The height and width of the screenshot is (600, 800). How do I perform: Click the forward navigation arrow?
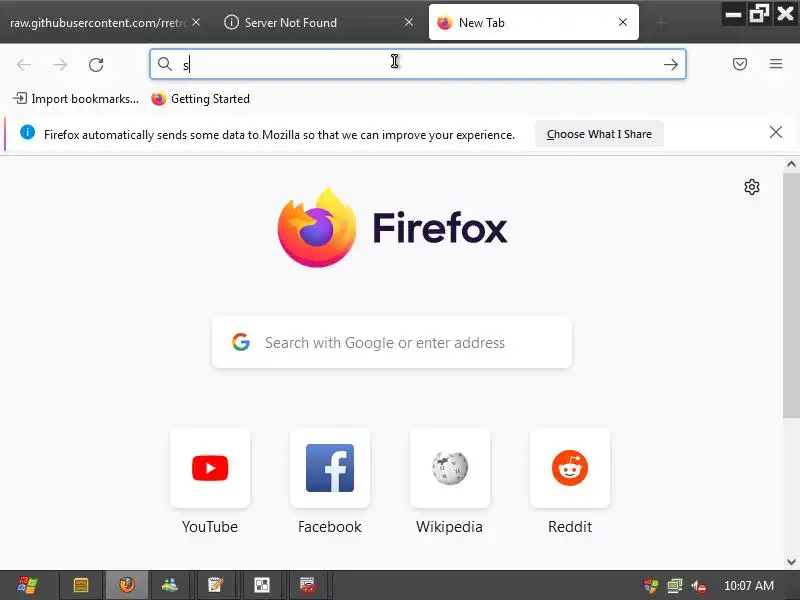tap(60, 64)
